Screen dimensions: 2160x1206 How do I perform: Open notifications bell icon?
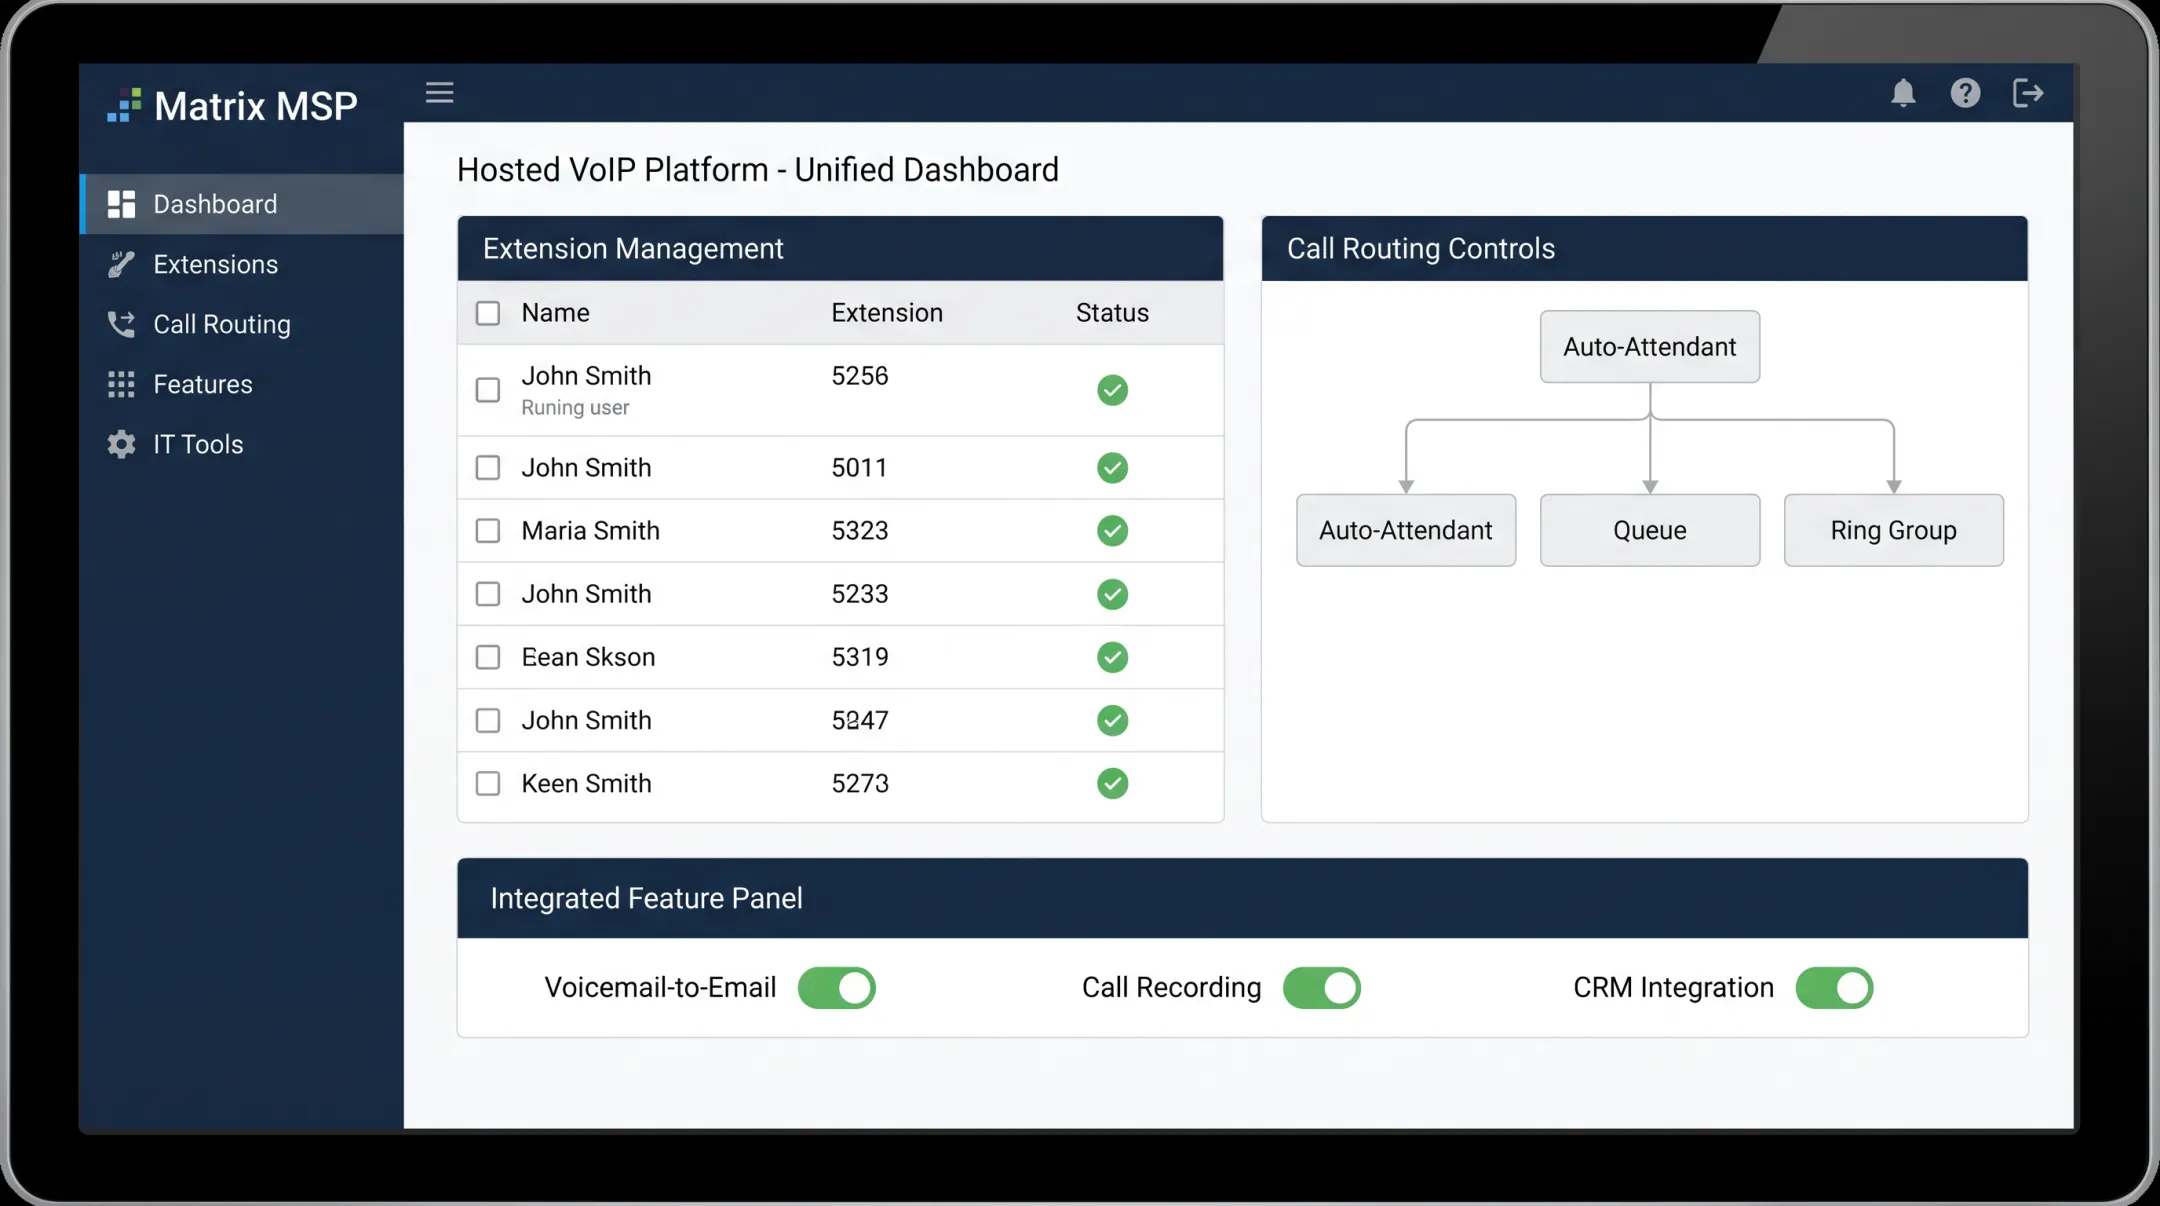pos(1903,93)
